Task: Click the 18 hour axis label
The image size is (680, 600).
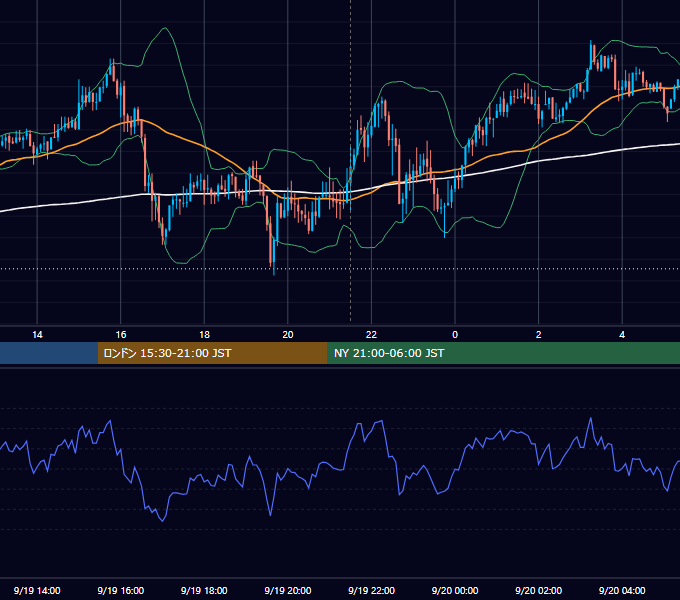Action: [204, 335]
